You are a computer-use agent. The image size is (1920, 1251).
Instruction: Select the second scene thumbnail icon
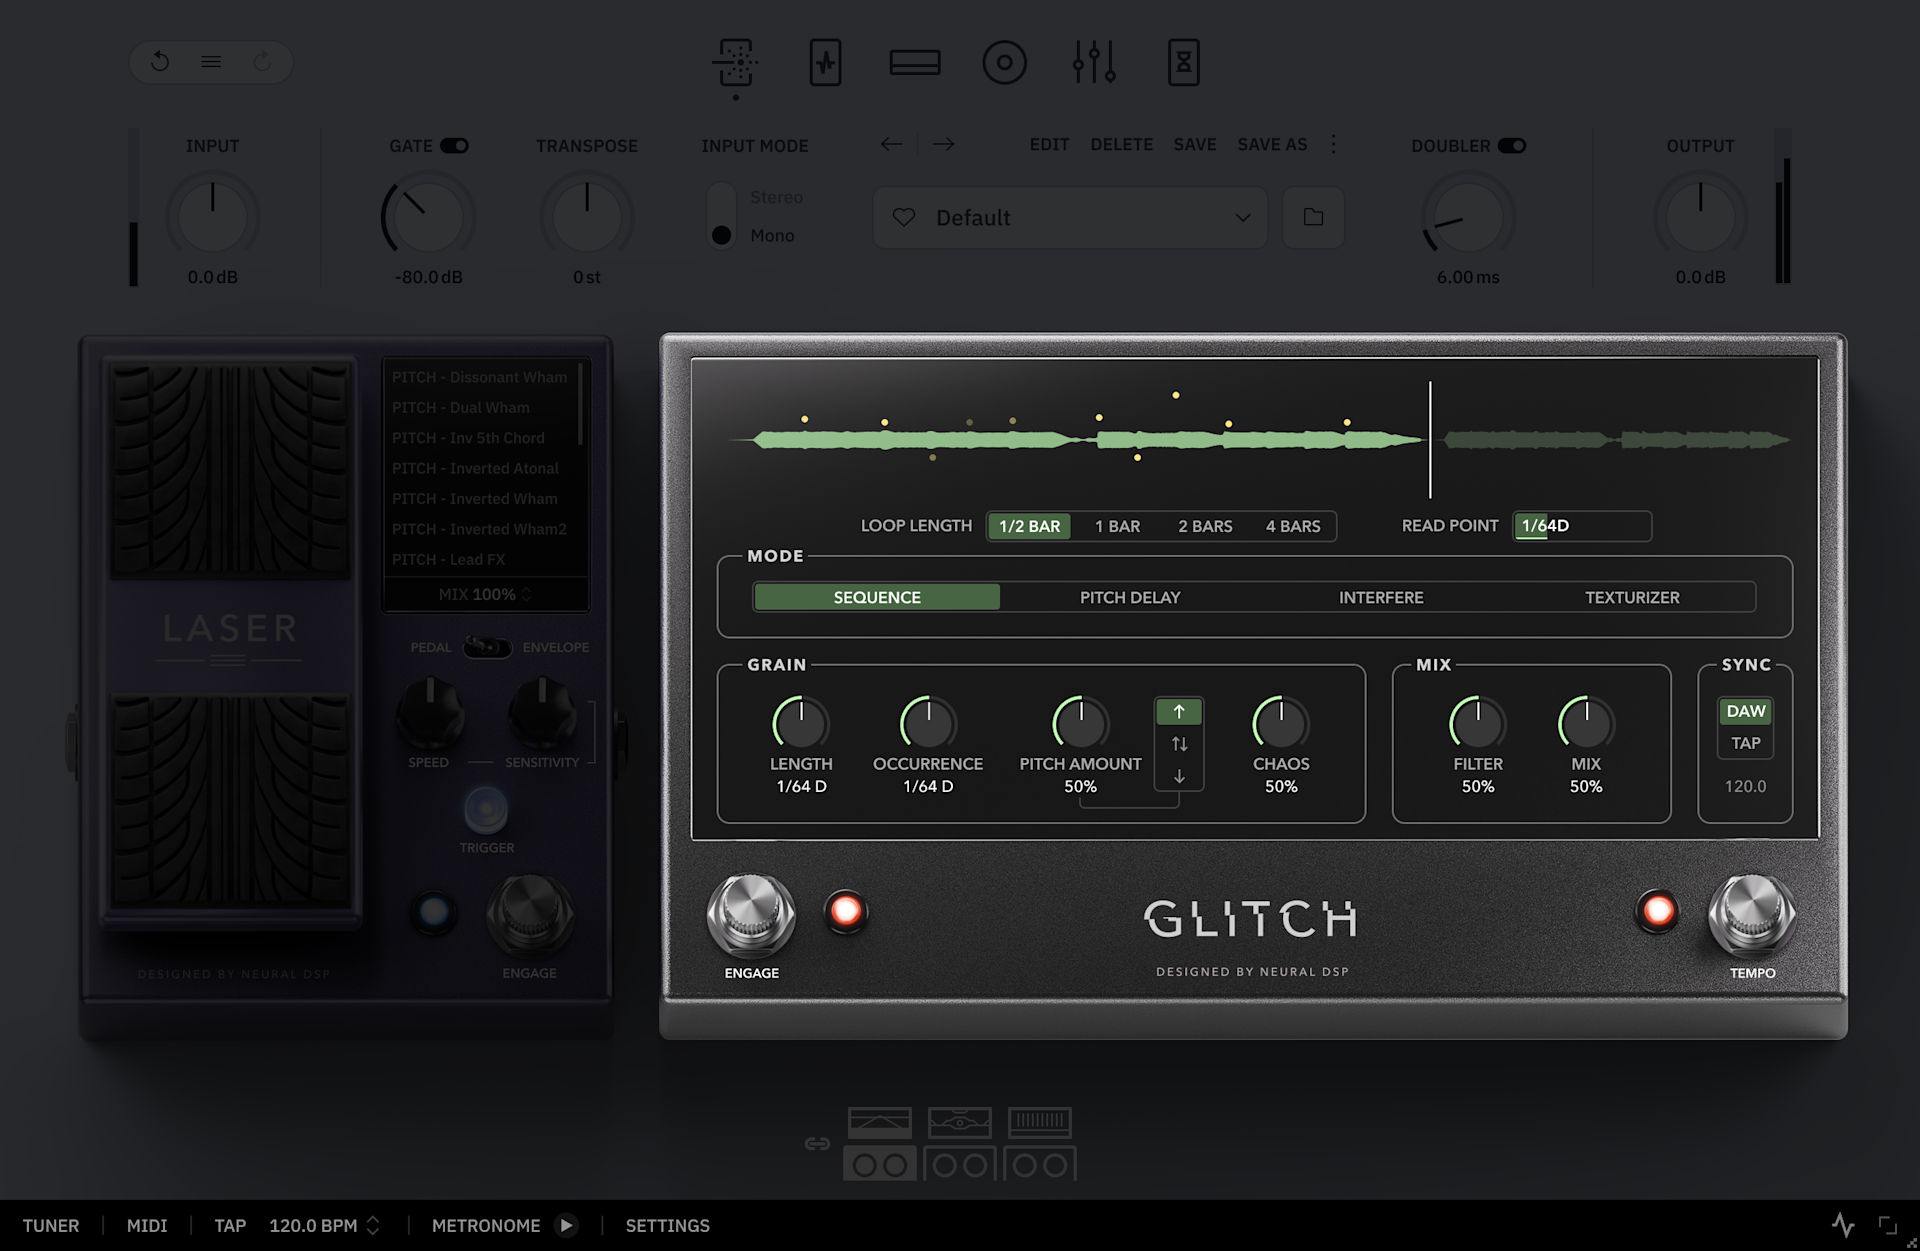click(959, 1123)
